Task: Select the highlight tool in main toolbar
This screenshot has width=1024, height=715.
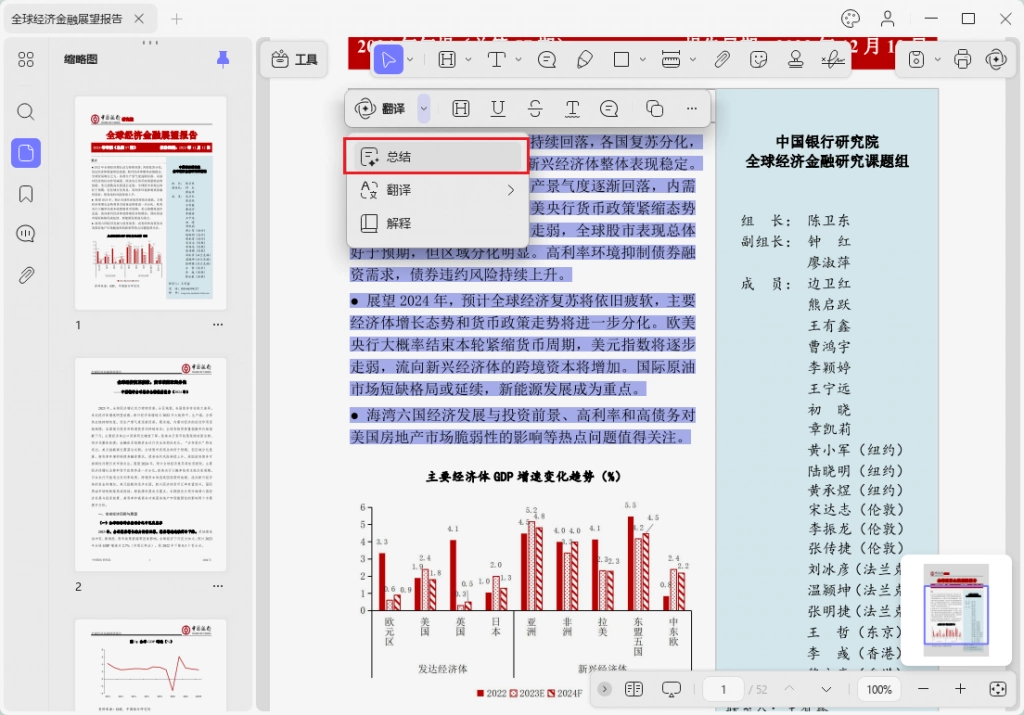Action: coord(447,60)
